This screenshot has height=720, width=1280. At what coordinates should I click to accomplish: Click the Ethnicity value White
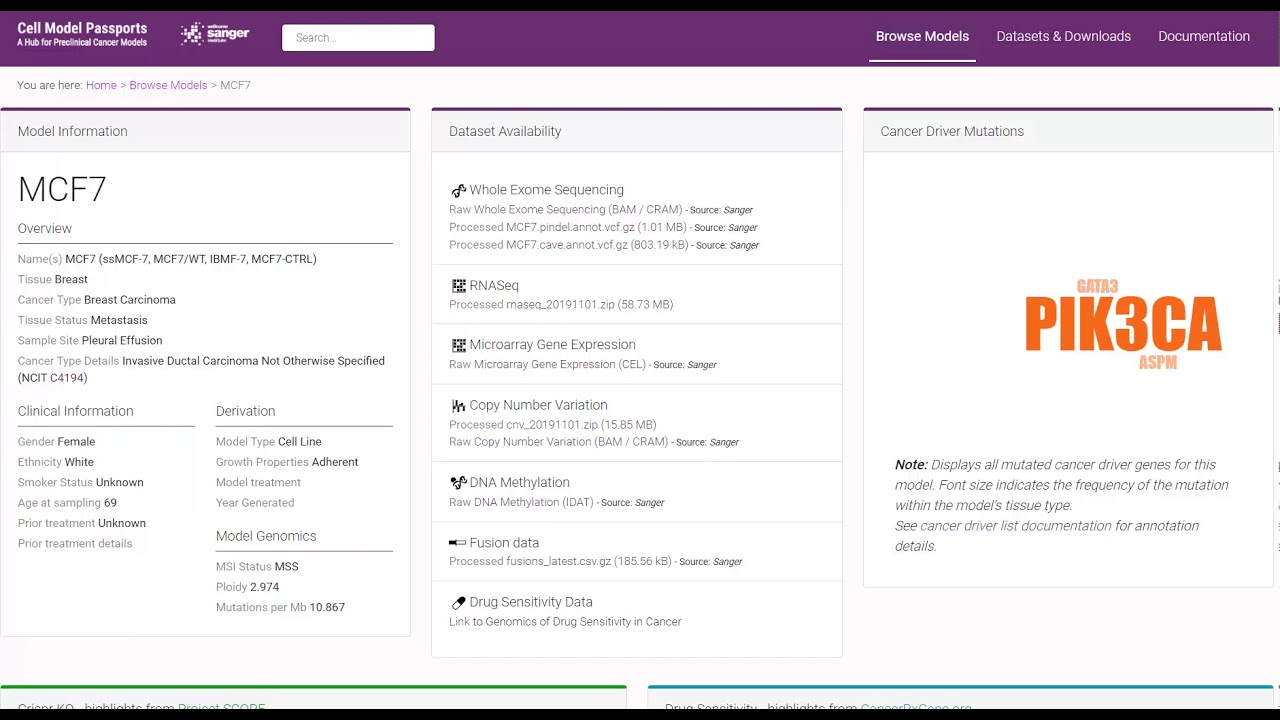[x=79, y=462]
